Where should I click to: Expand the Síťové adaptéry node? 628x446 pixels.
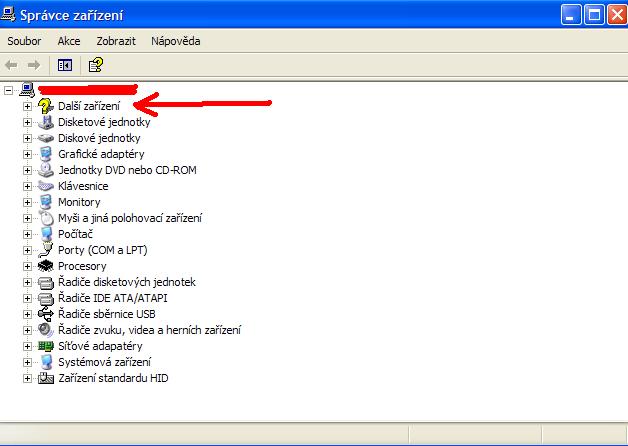coord(27,347)
